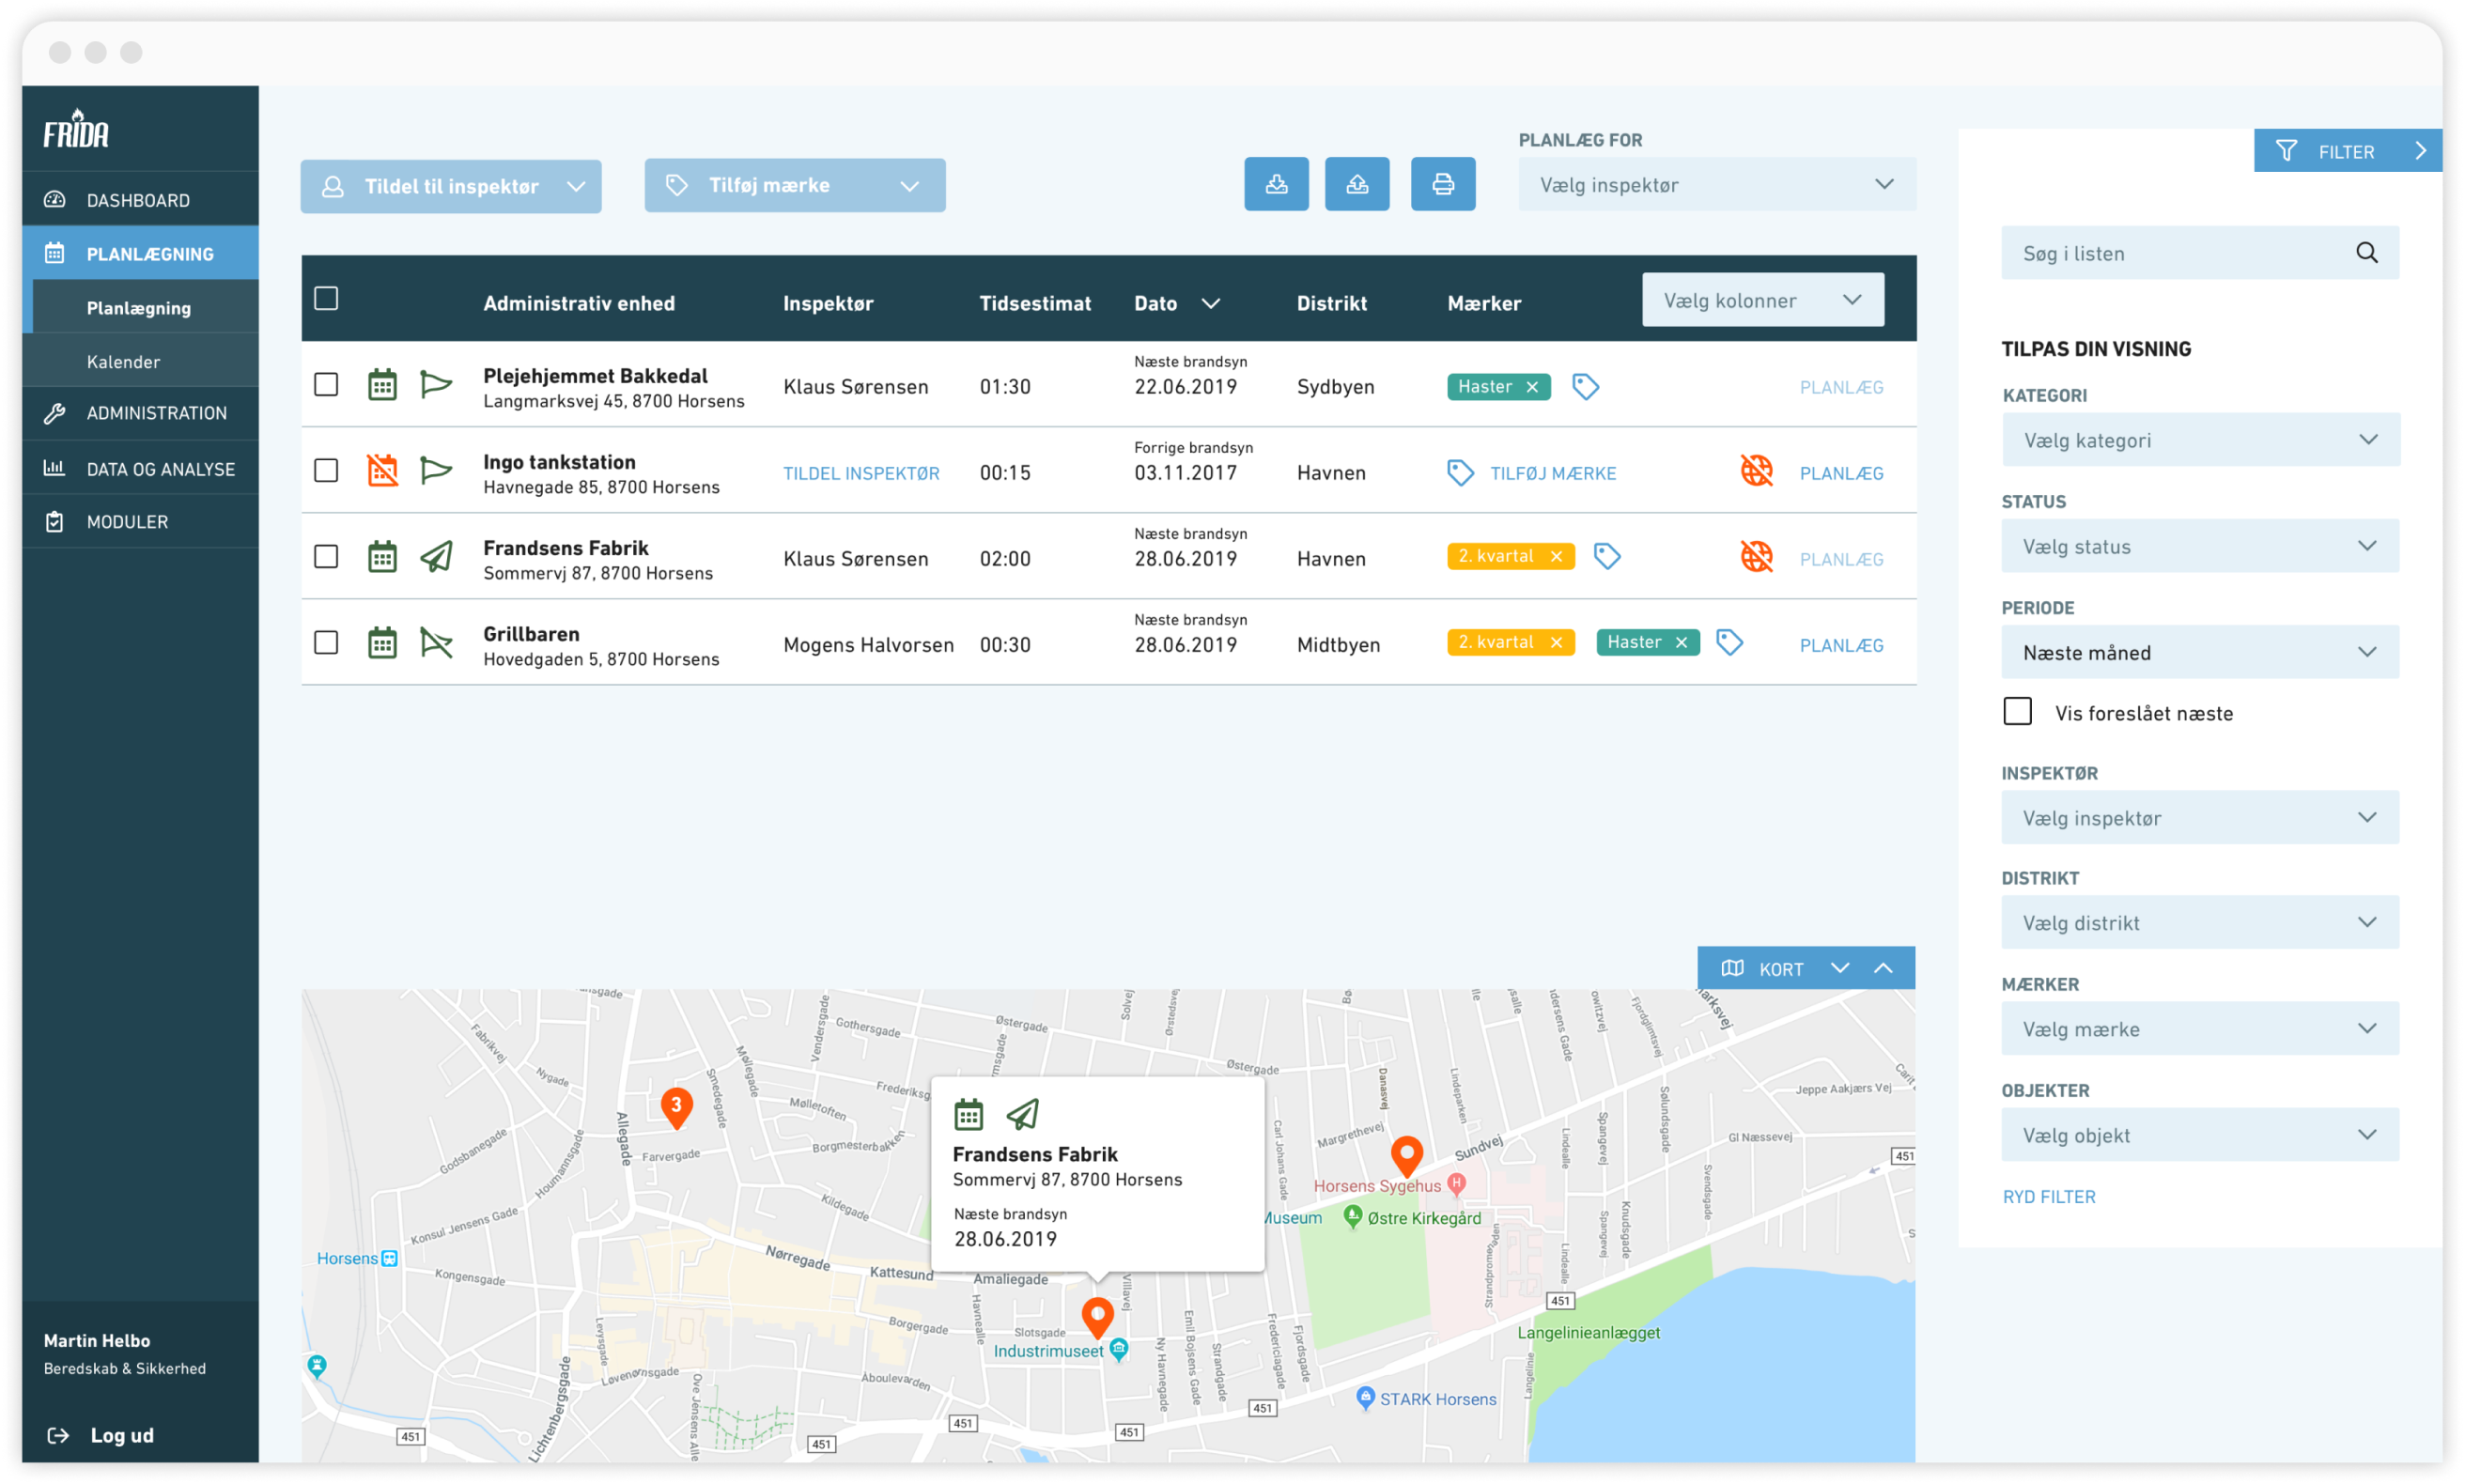Open Vælg status dropdown
This screenshot has width=2465, height=1484.
coord(2200,546)
